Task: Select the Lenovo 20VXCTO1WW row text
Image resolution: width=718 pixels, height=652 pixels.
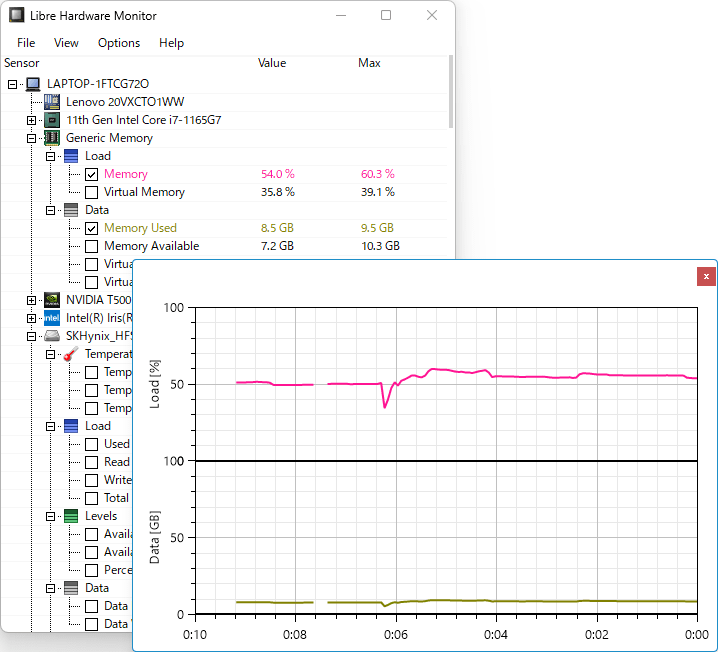Action: click(125, 102)
